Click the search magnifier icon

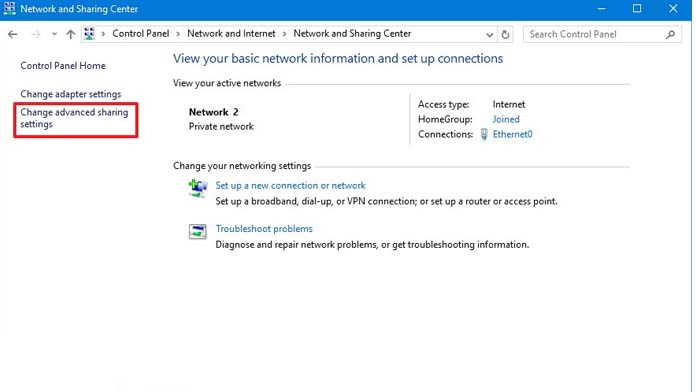click(x=670, y=34)
